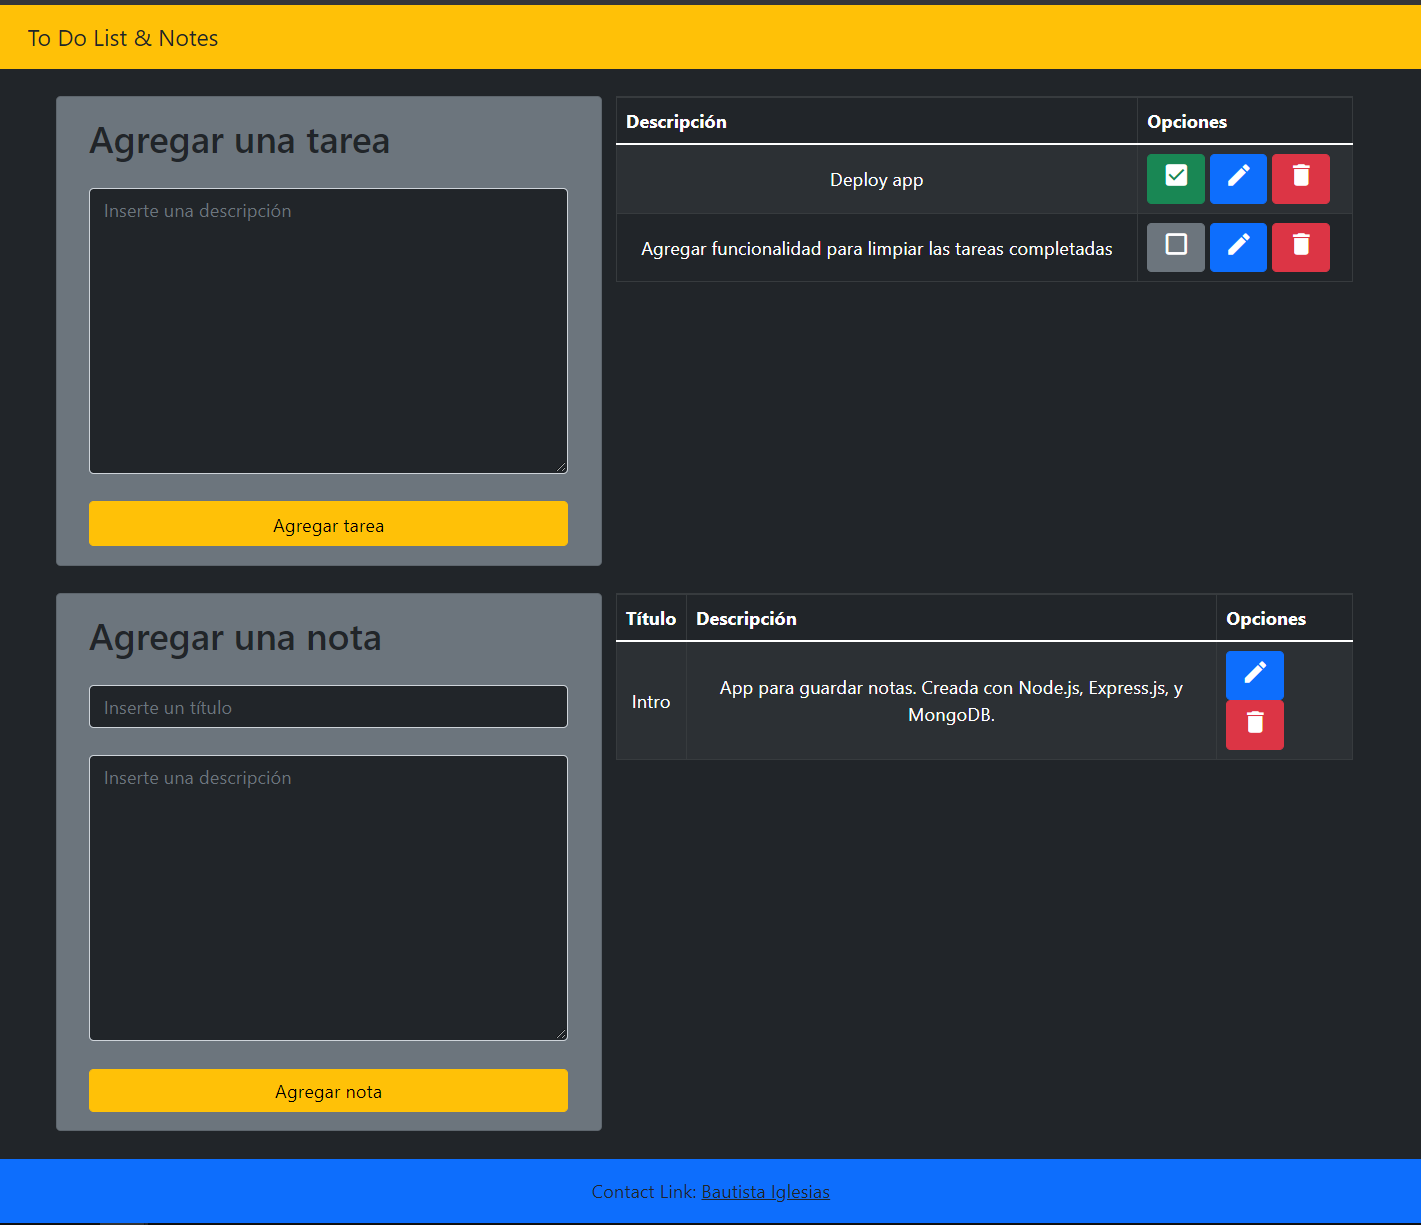Click the 'Agregar una tarea' heading
This screenshot has height=1225, width=1421.
tap(239, 141)
